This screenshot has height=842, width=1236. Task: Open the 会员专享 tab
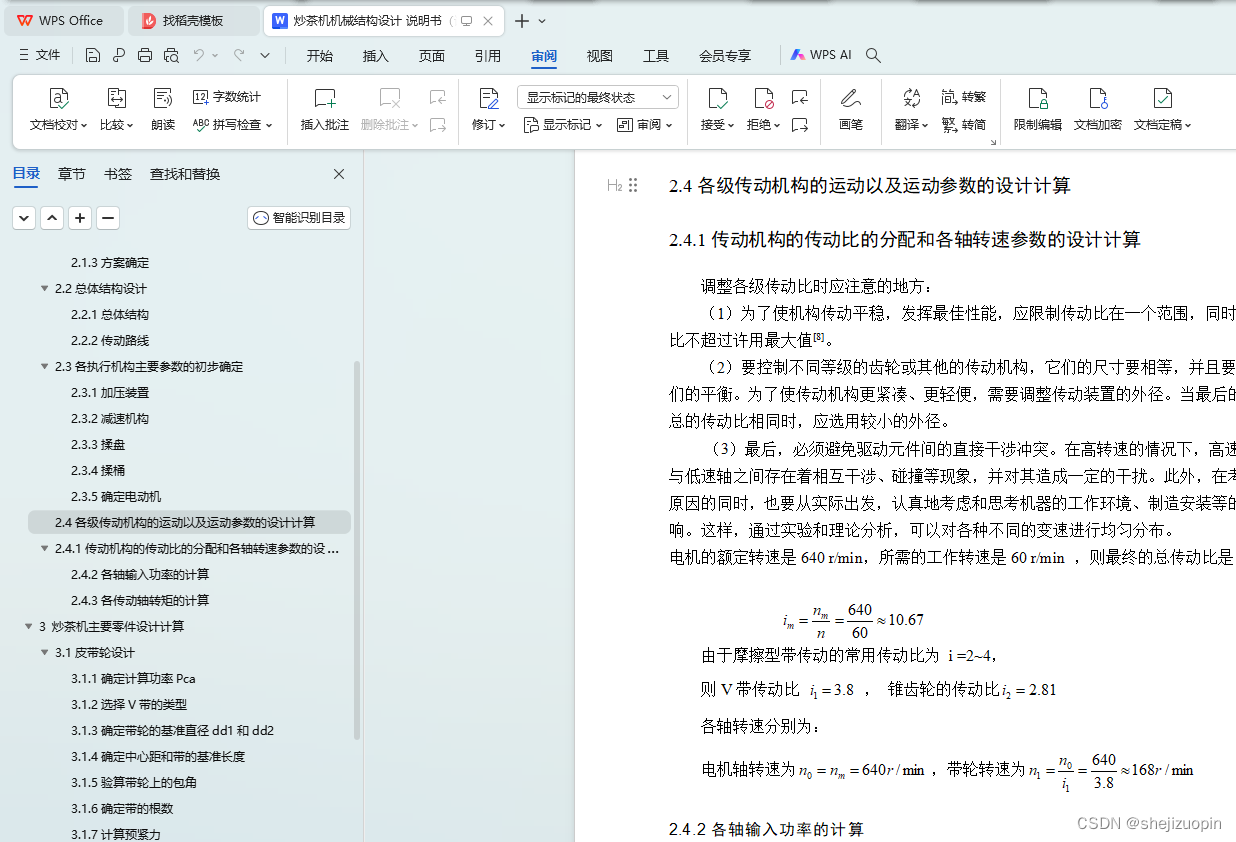coord(725,56)
